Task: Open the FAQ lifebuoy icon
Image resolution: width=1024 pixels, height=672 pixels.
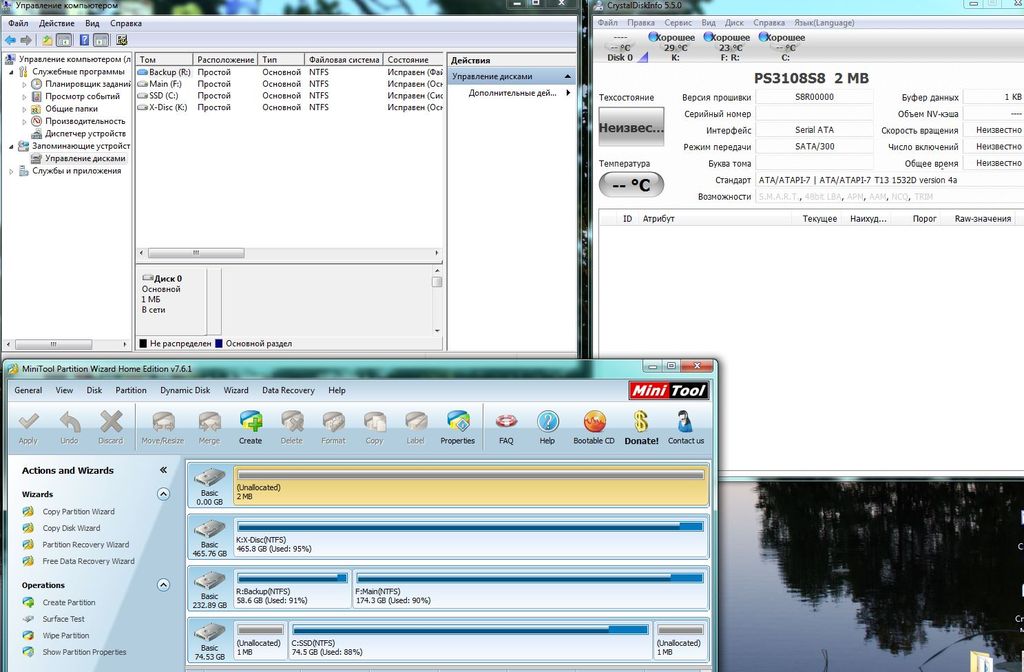Action: tap(506, 423)
